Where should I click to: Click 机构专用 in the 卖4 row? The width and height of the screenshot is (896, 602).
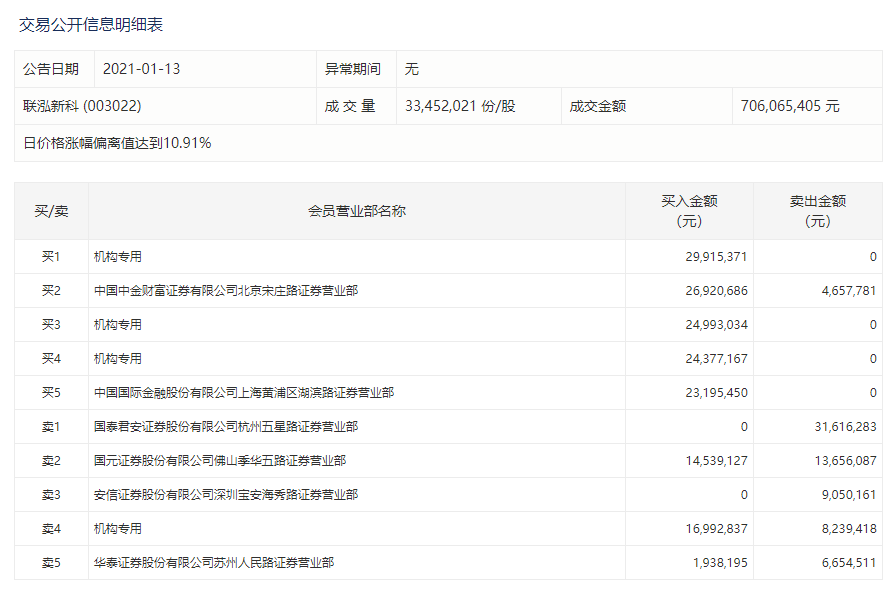pyautogui.click(x=118, y=529)
